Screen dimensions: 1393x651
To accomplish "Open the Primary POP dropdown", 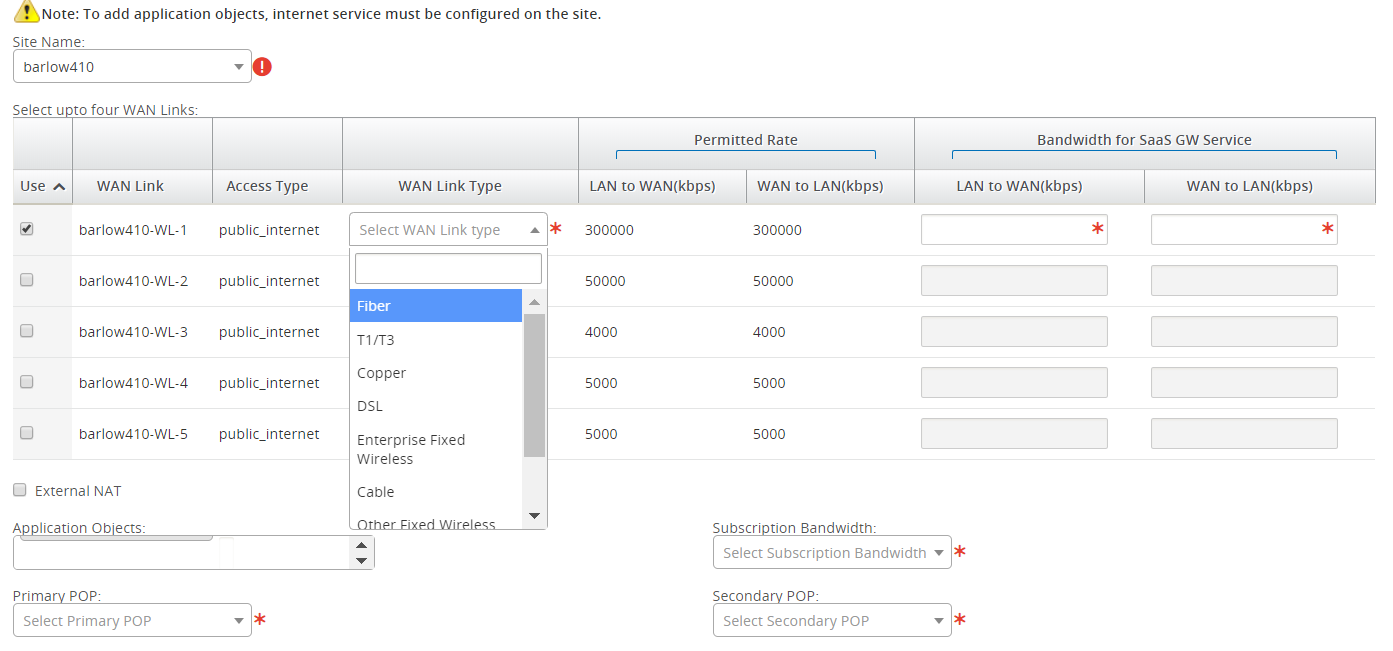I will pyautogui.click(x=132, y=620).
